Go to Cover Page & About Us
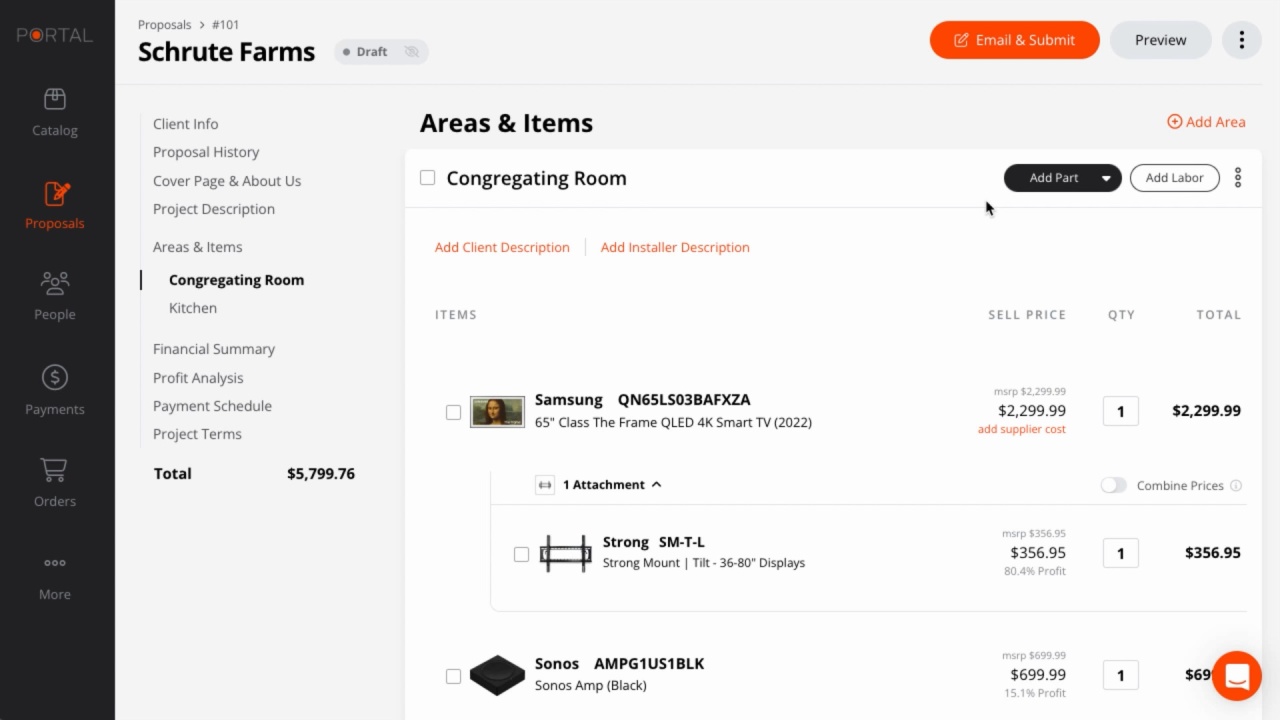Image resolution: width=1280 pixels, height=720 pixels. (227, 181)
